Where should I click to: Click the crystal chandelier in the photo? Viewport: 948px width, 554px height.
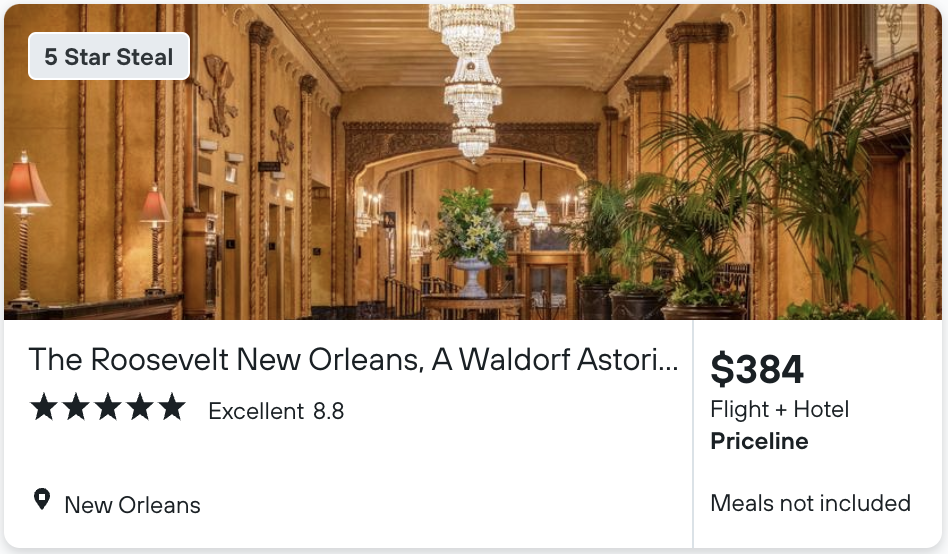[x=472, y=79]
